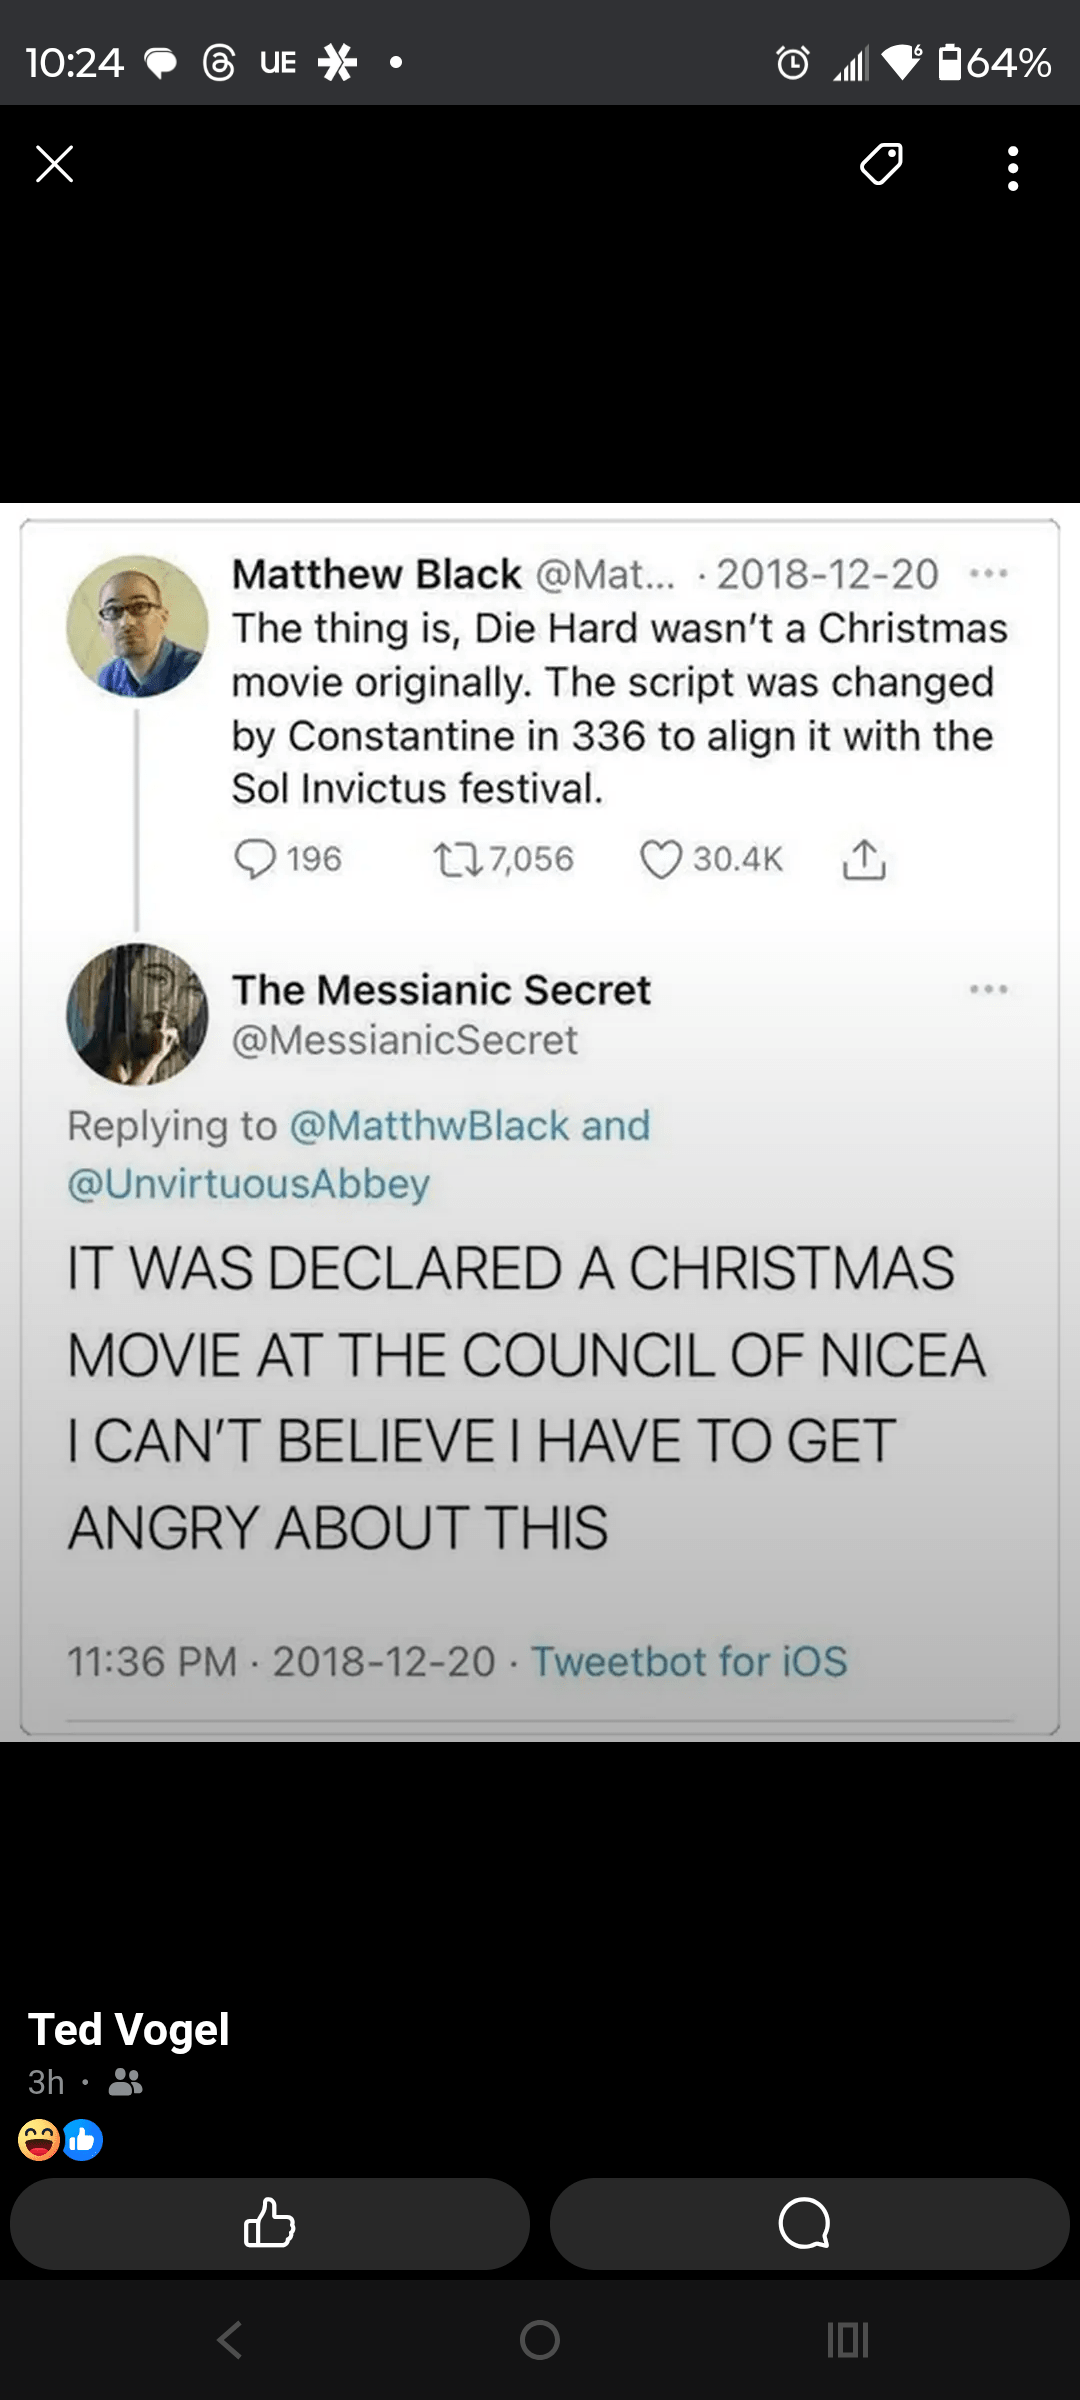Image resolution: width=1080 pixels, height=2400 pixels.
Task: Tap the Like thumbs-up button
Action: click(269, 2224)
